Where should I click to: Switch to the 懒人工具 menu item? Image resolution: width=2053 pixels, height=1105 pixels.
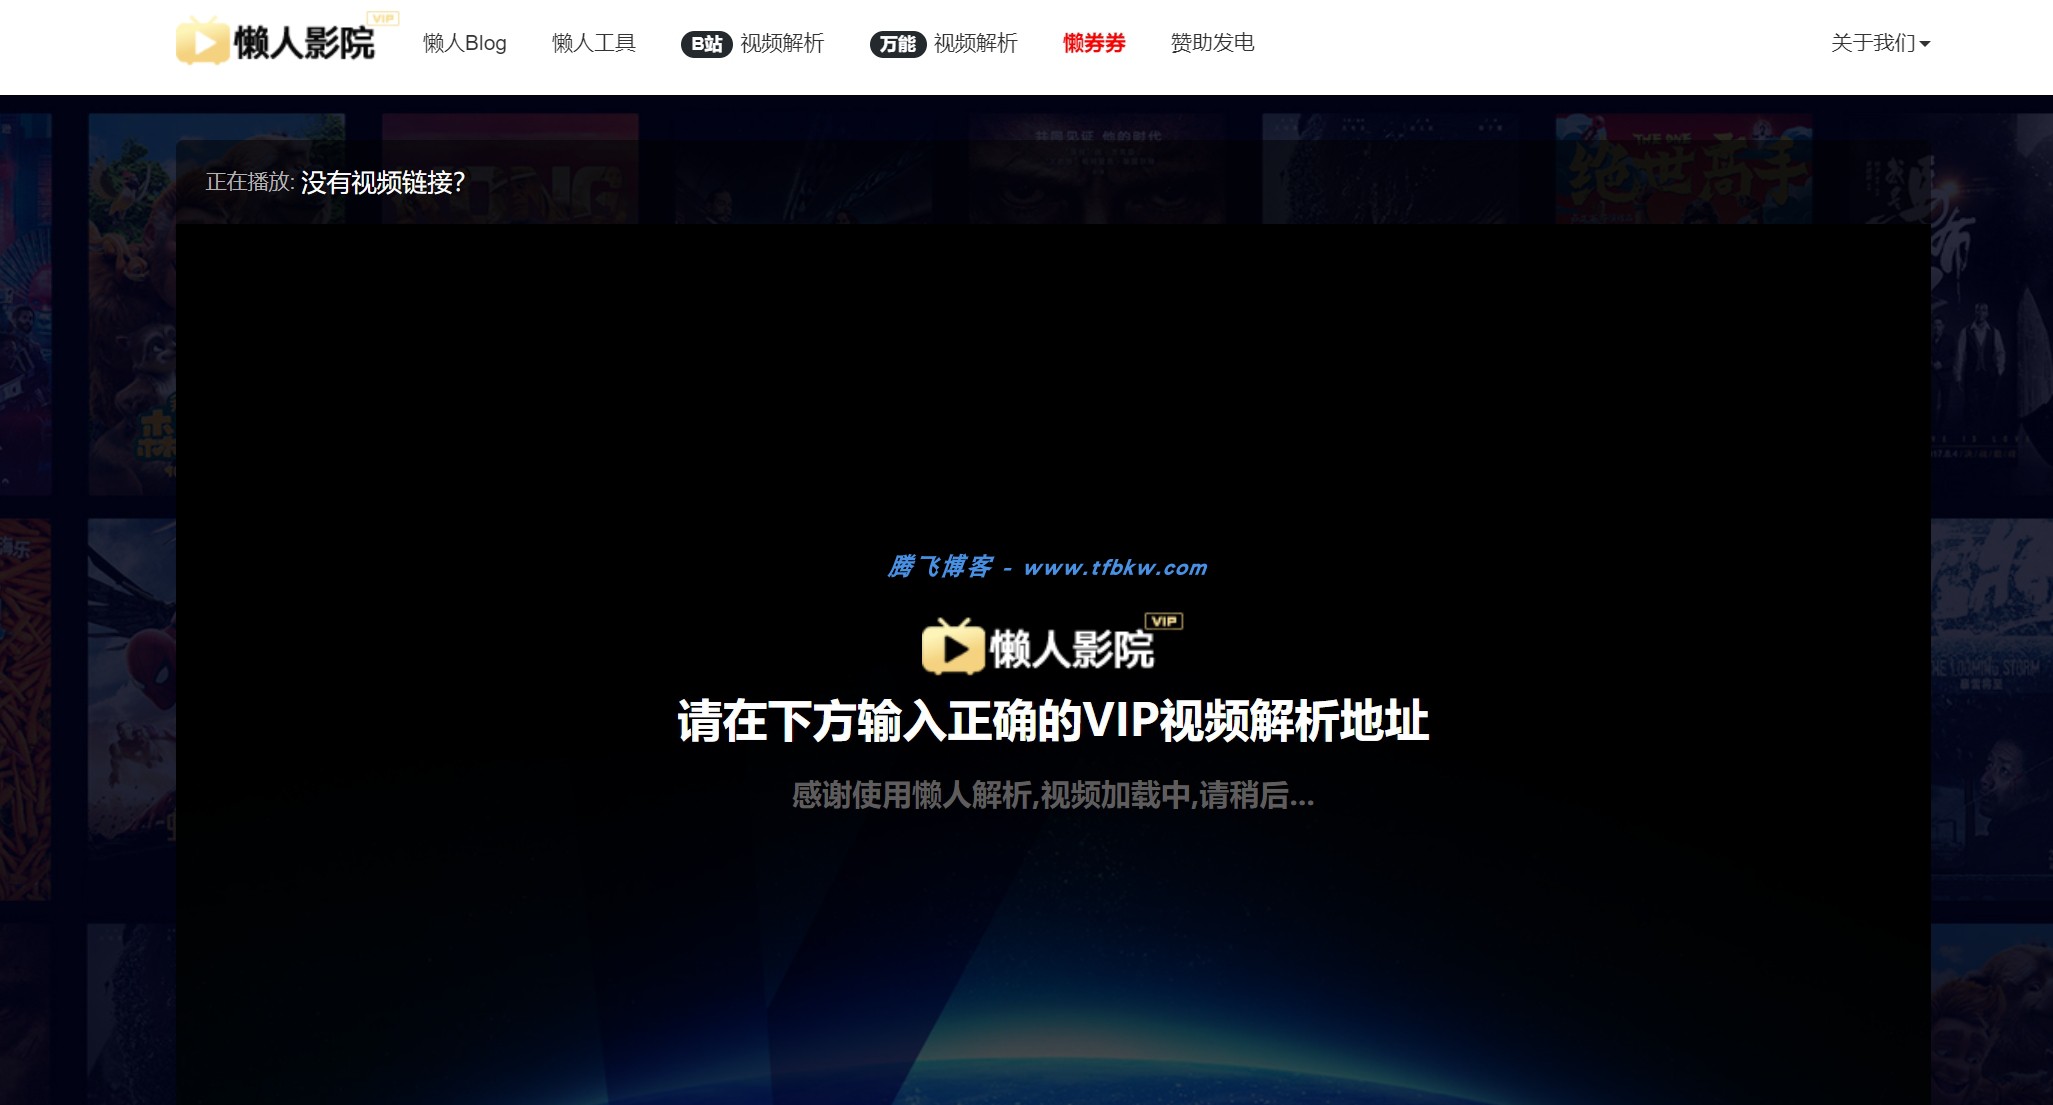[592, 43]
